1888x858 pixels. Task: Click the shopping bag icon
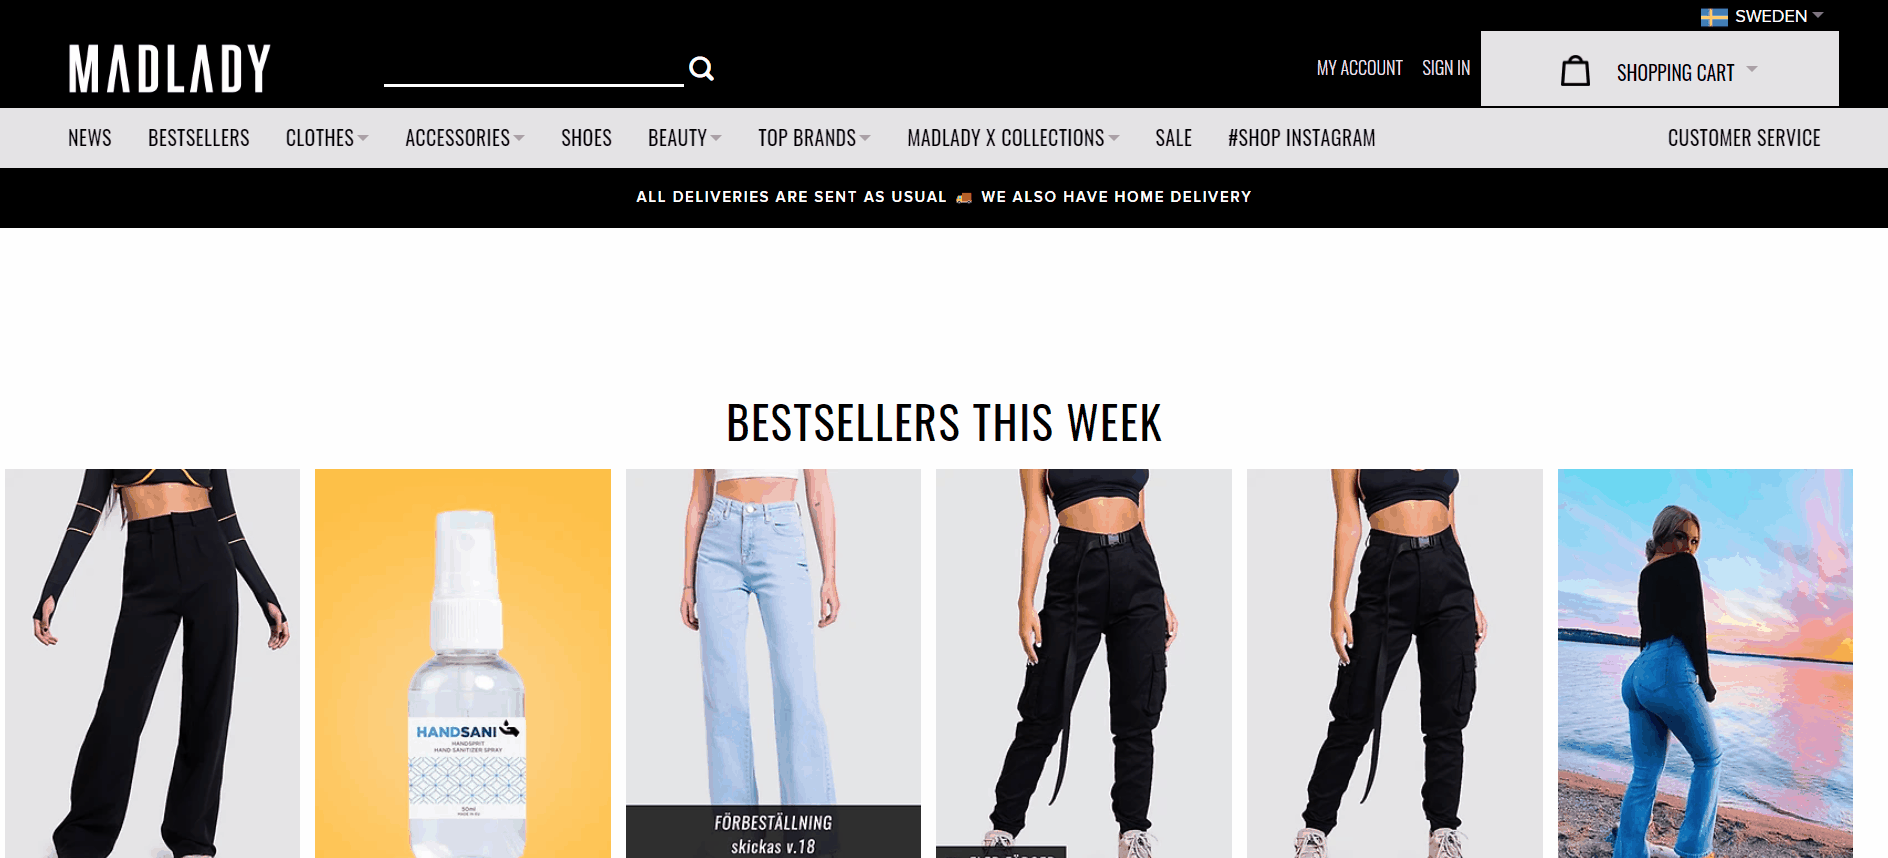tap(1575, 71)
